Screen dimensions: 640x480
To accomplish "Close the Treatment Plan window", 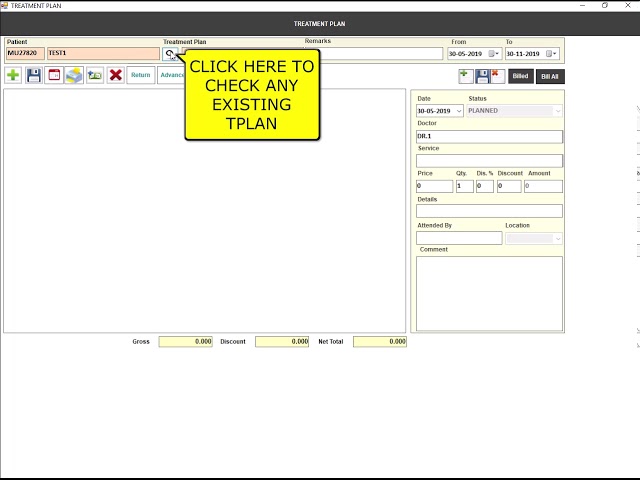I will pos(628,5).
